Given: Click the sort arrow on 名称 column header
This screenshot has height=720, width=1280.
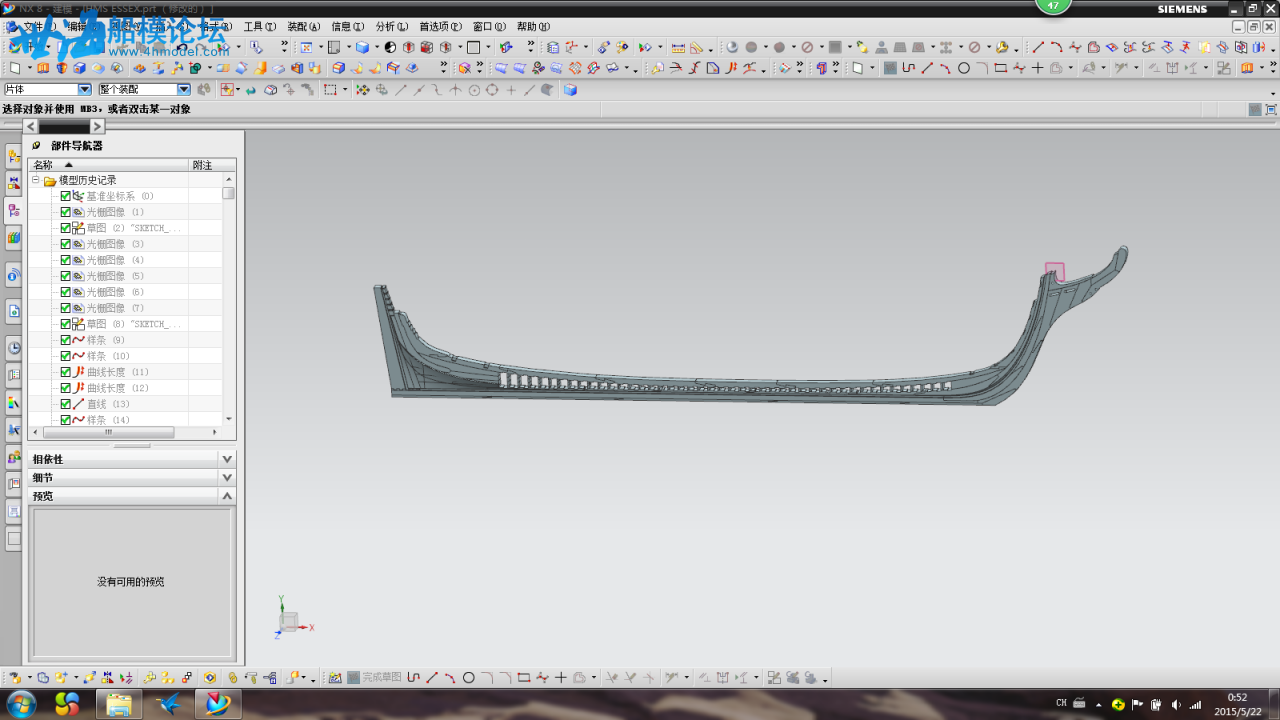Looking at the screenshot, I should pos(69,165).
